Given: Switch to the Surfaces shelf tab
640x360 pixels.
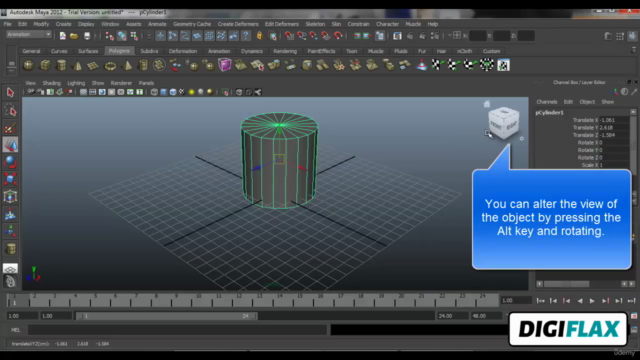Looking at the screenshot, I should [88, 51].
